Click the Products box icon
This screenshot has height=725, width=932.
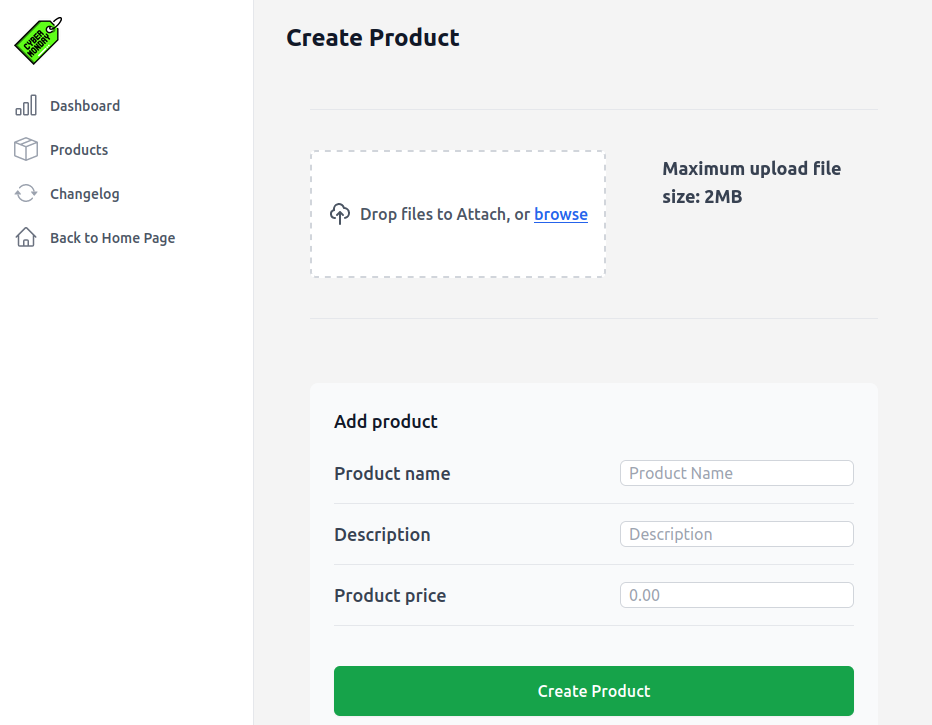coord(26,150)
